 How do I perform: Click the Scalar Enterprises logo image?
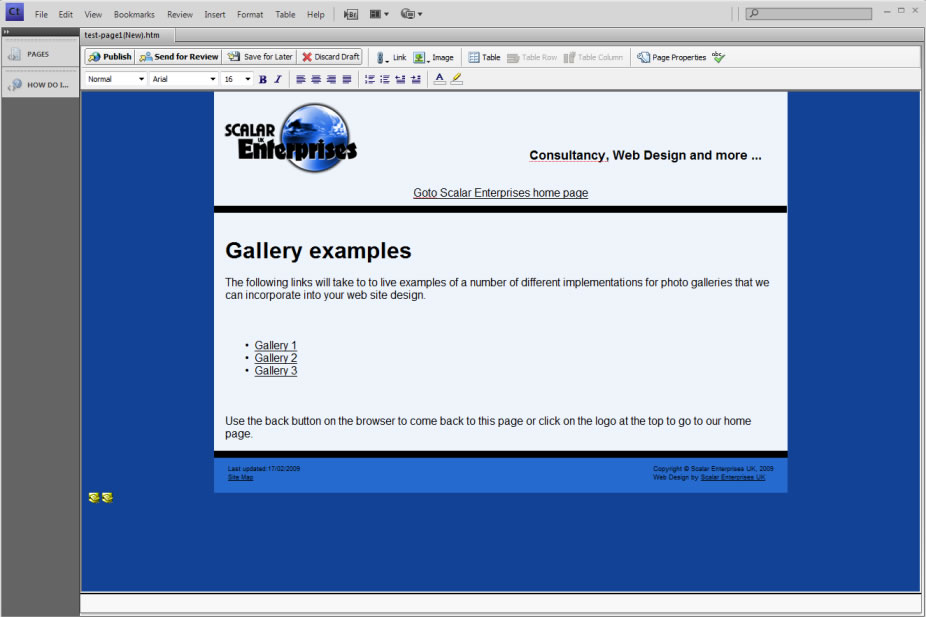point(291,138)
